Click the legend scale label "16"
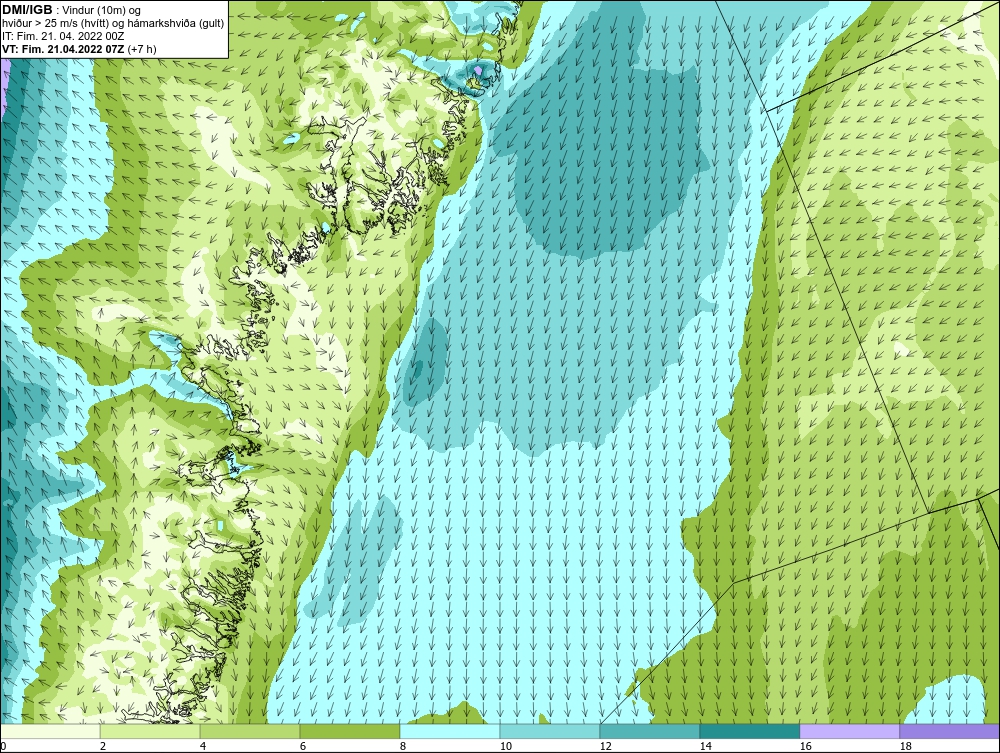The height and width of the screenshot is (753, 1000). 805,746
